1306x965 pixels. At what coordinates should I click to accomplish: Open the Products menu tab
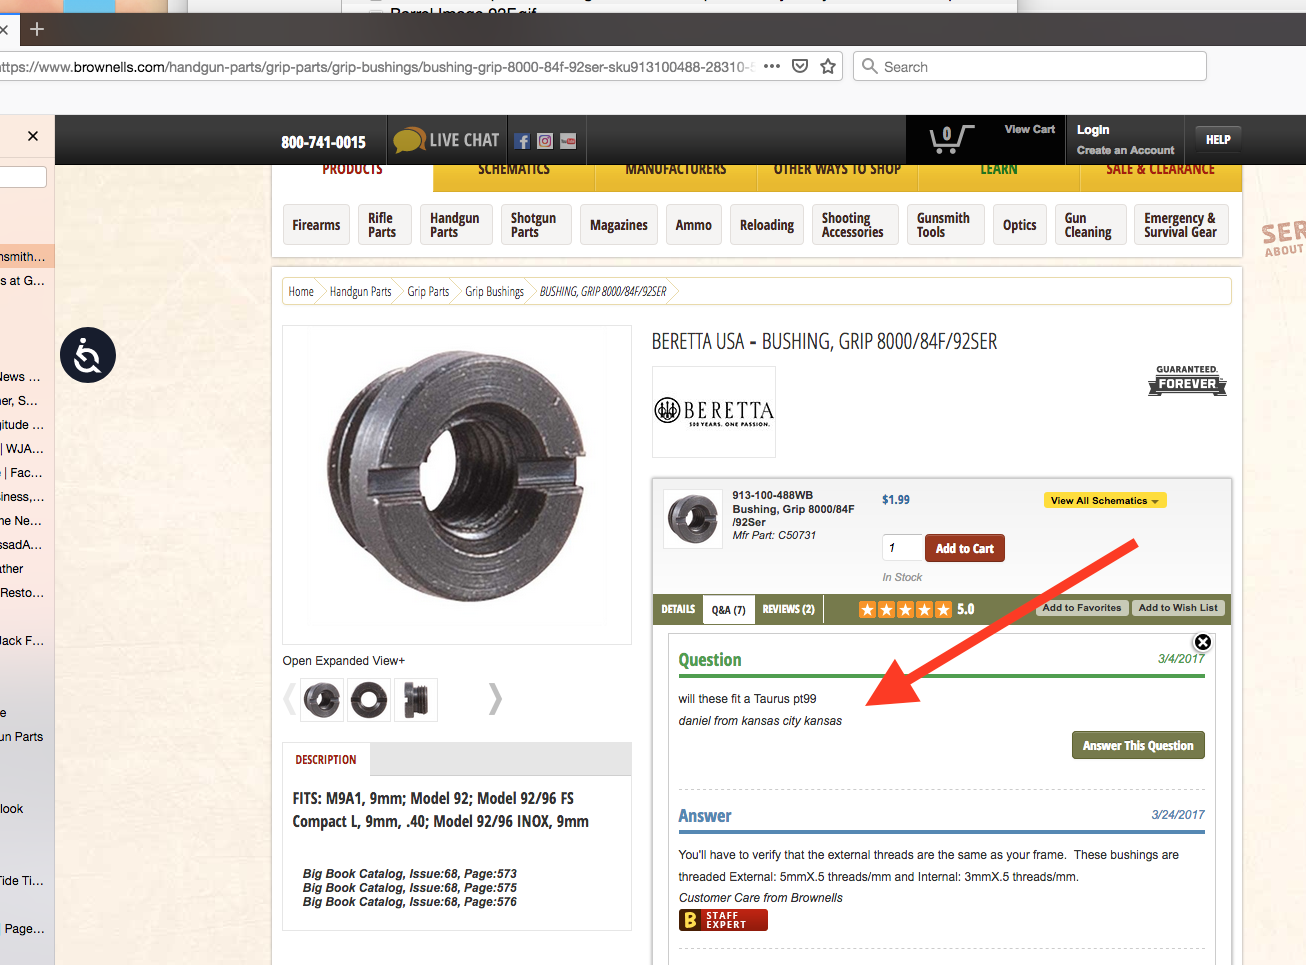(x=352, y=170)
